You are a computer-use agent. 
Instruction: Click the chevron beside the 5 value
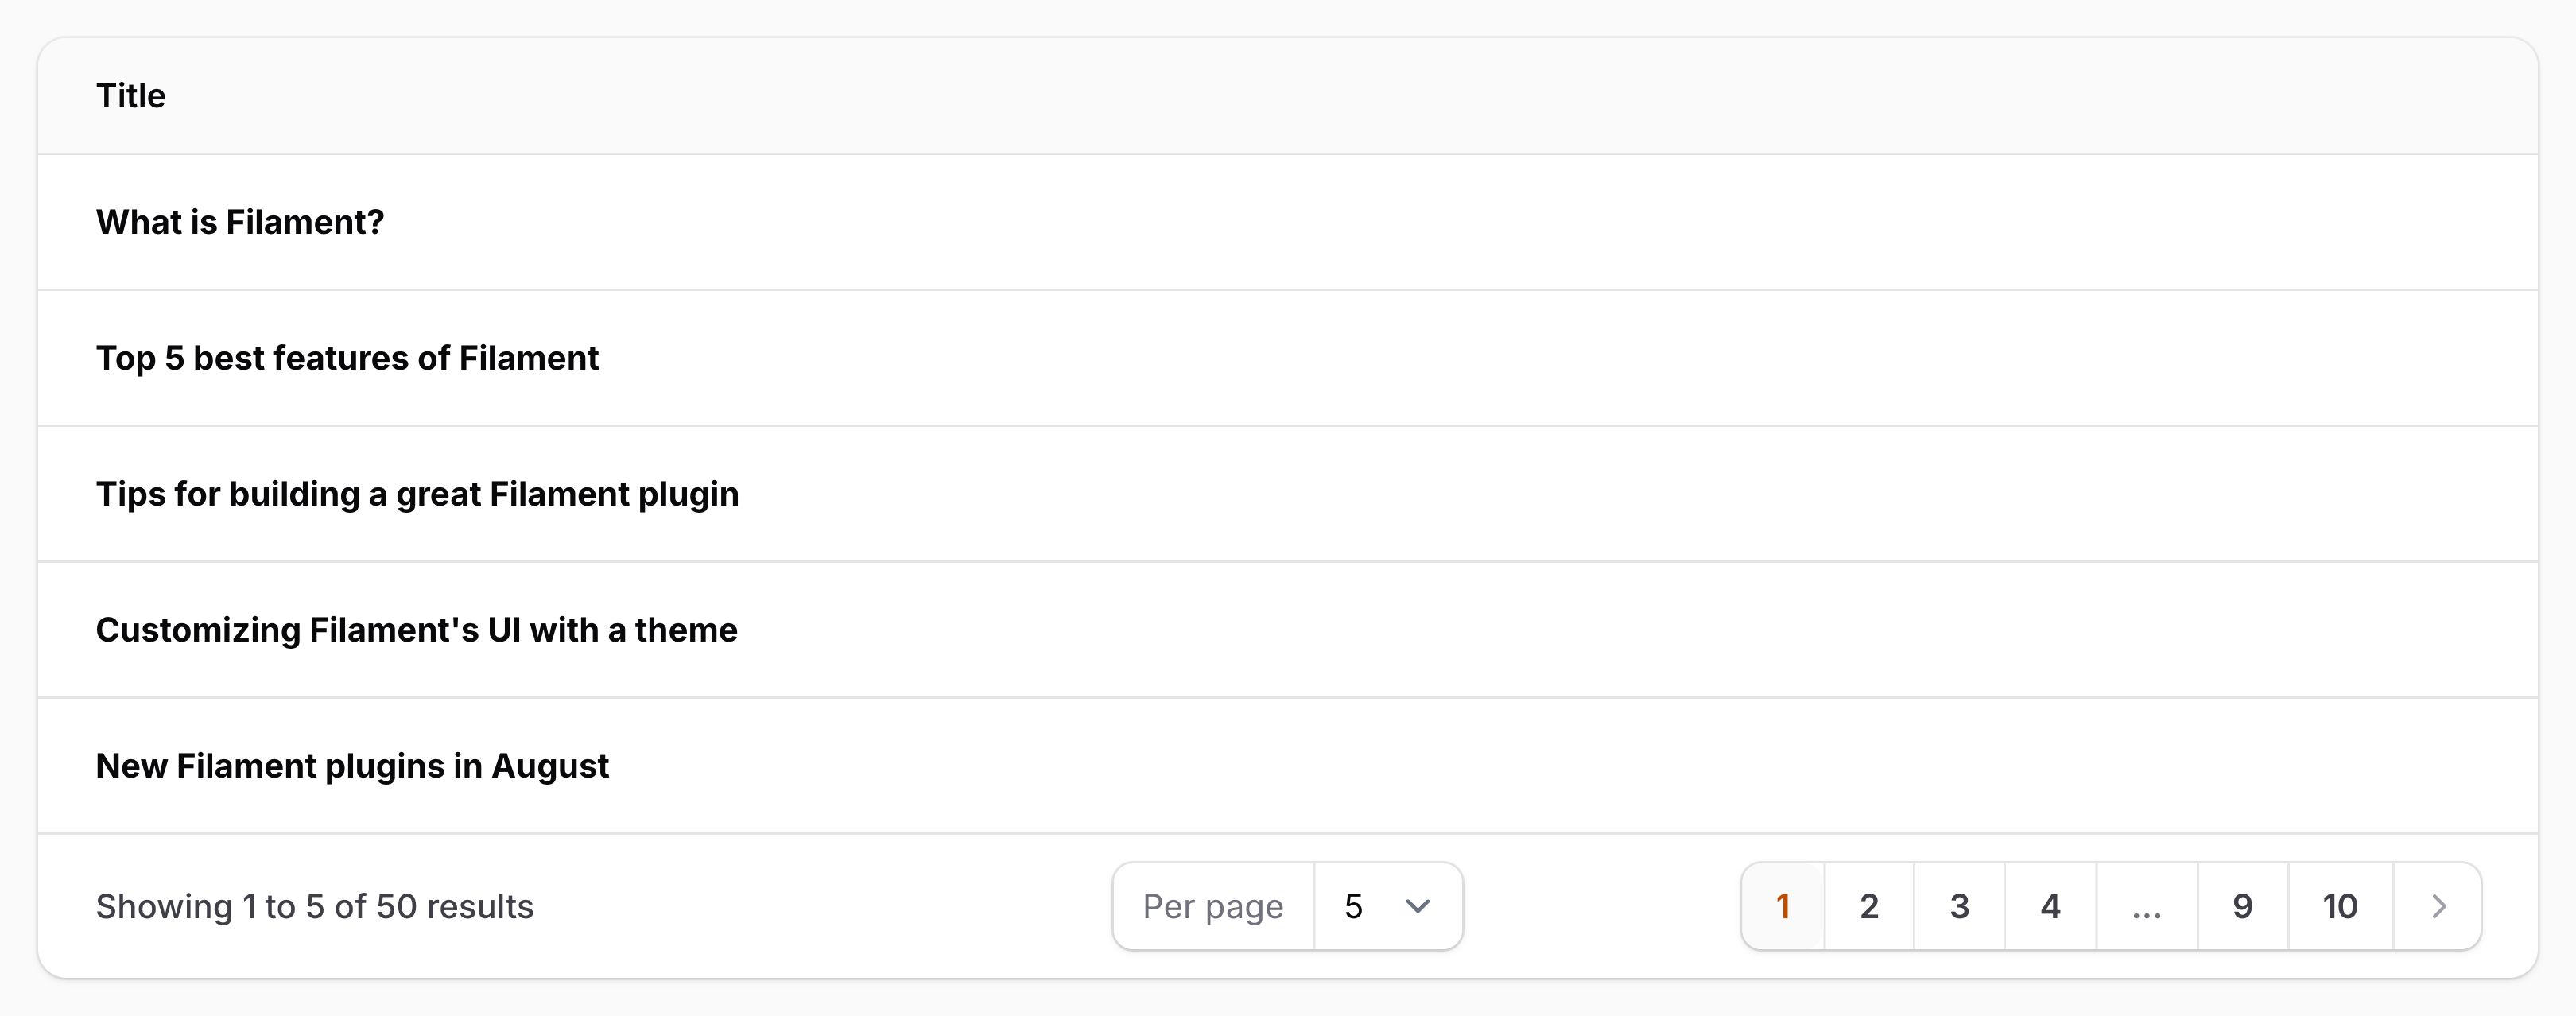point(1417,906)
